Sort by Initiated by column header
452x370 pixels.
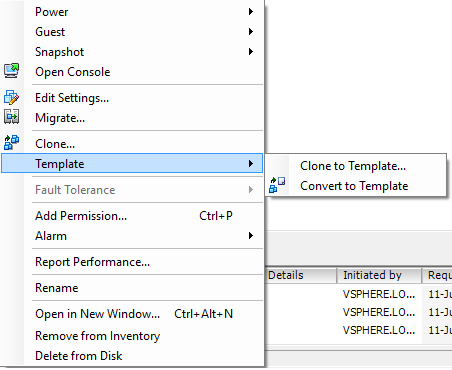click(x=379, y=275)
